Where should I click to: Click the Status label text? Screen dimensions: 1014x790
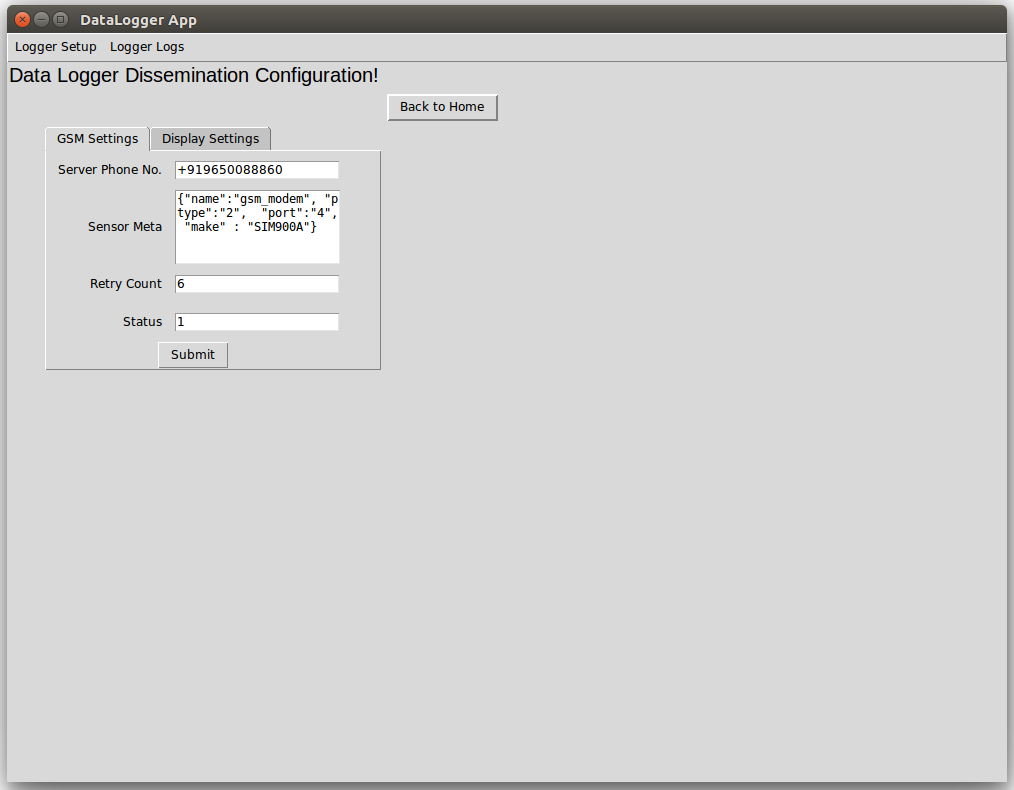[142, 322]
